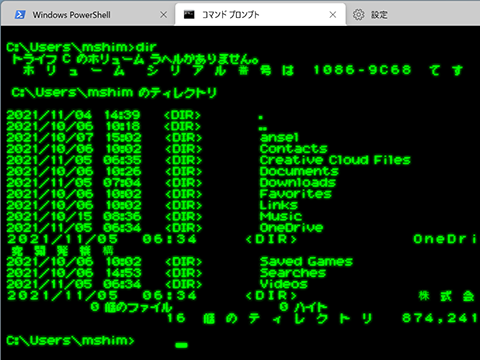Switch to the Windows PowerShell tab
The image size is (480, 360).
(88, 15)
